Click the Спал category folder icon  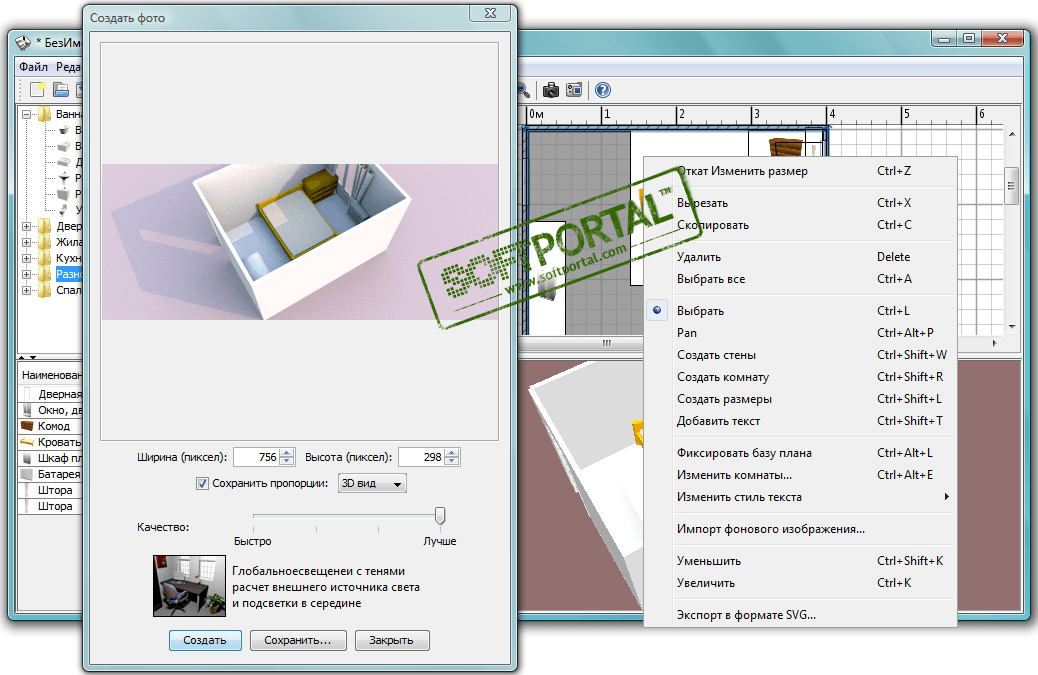click(x=44, y=290)
